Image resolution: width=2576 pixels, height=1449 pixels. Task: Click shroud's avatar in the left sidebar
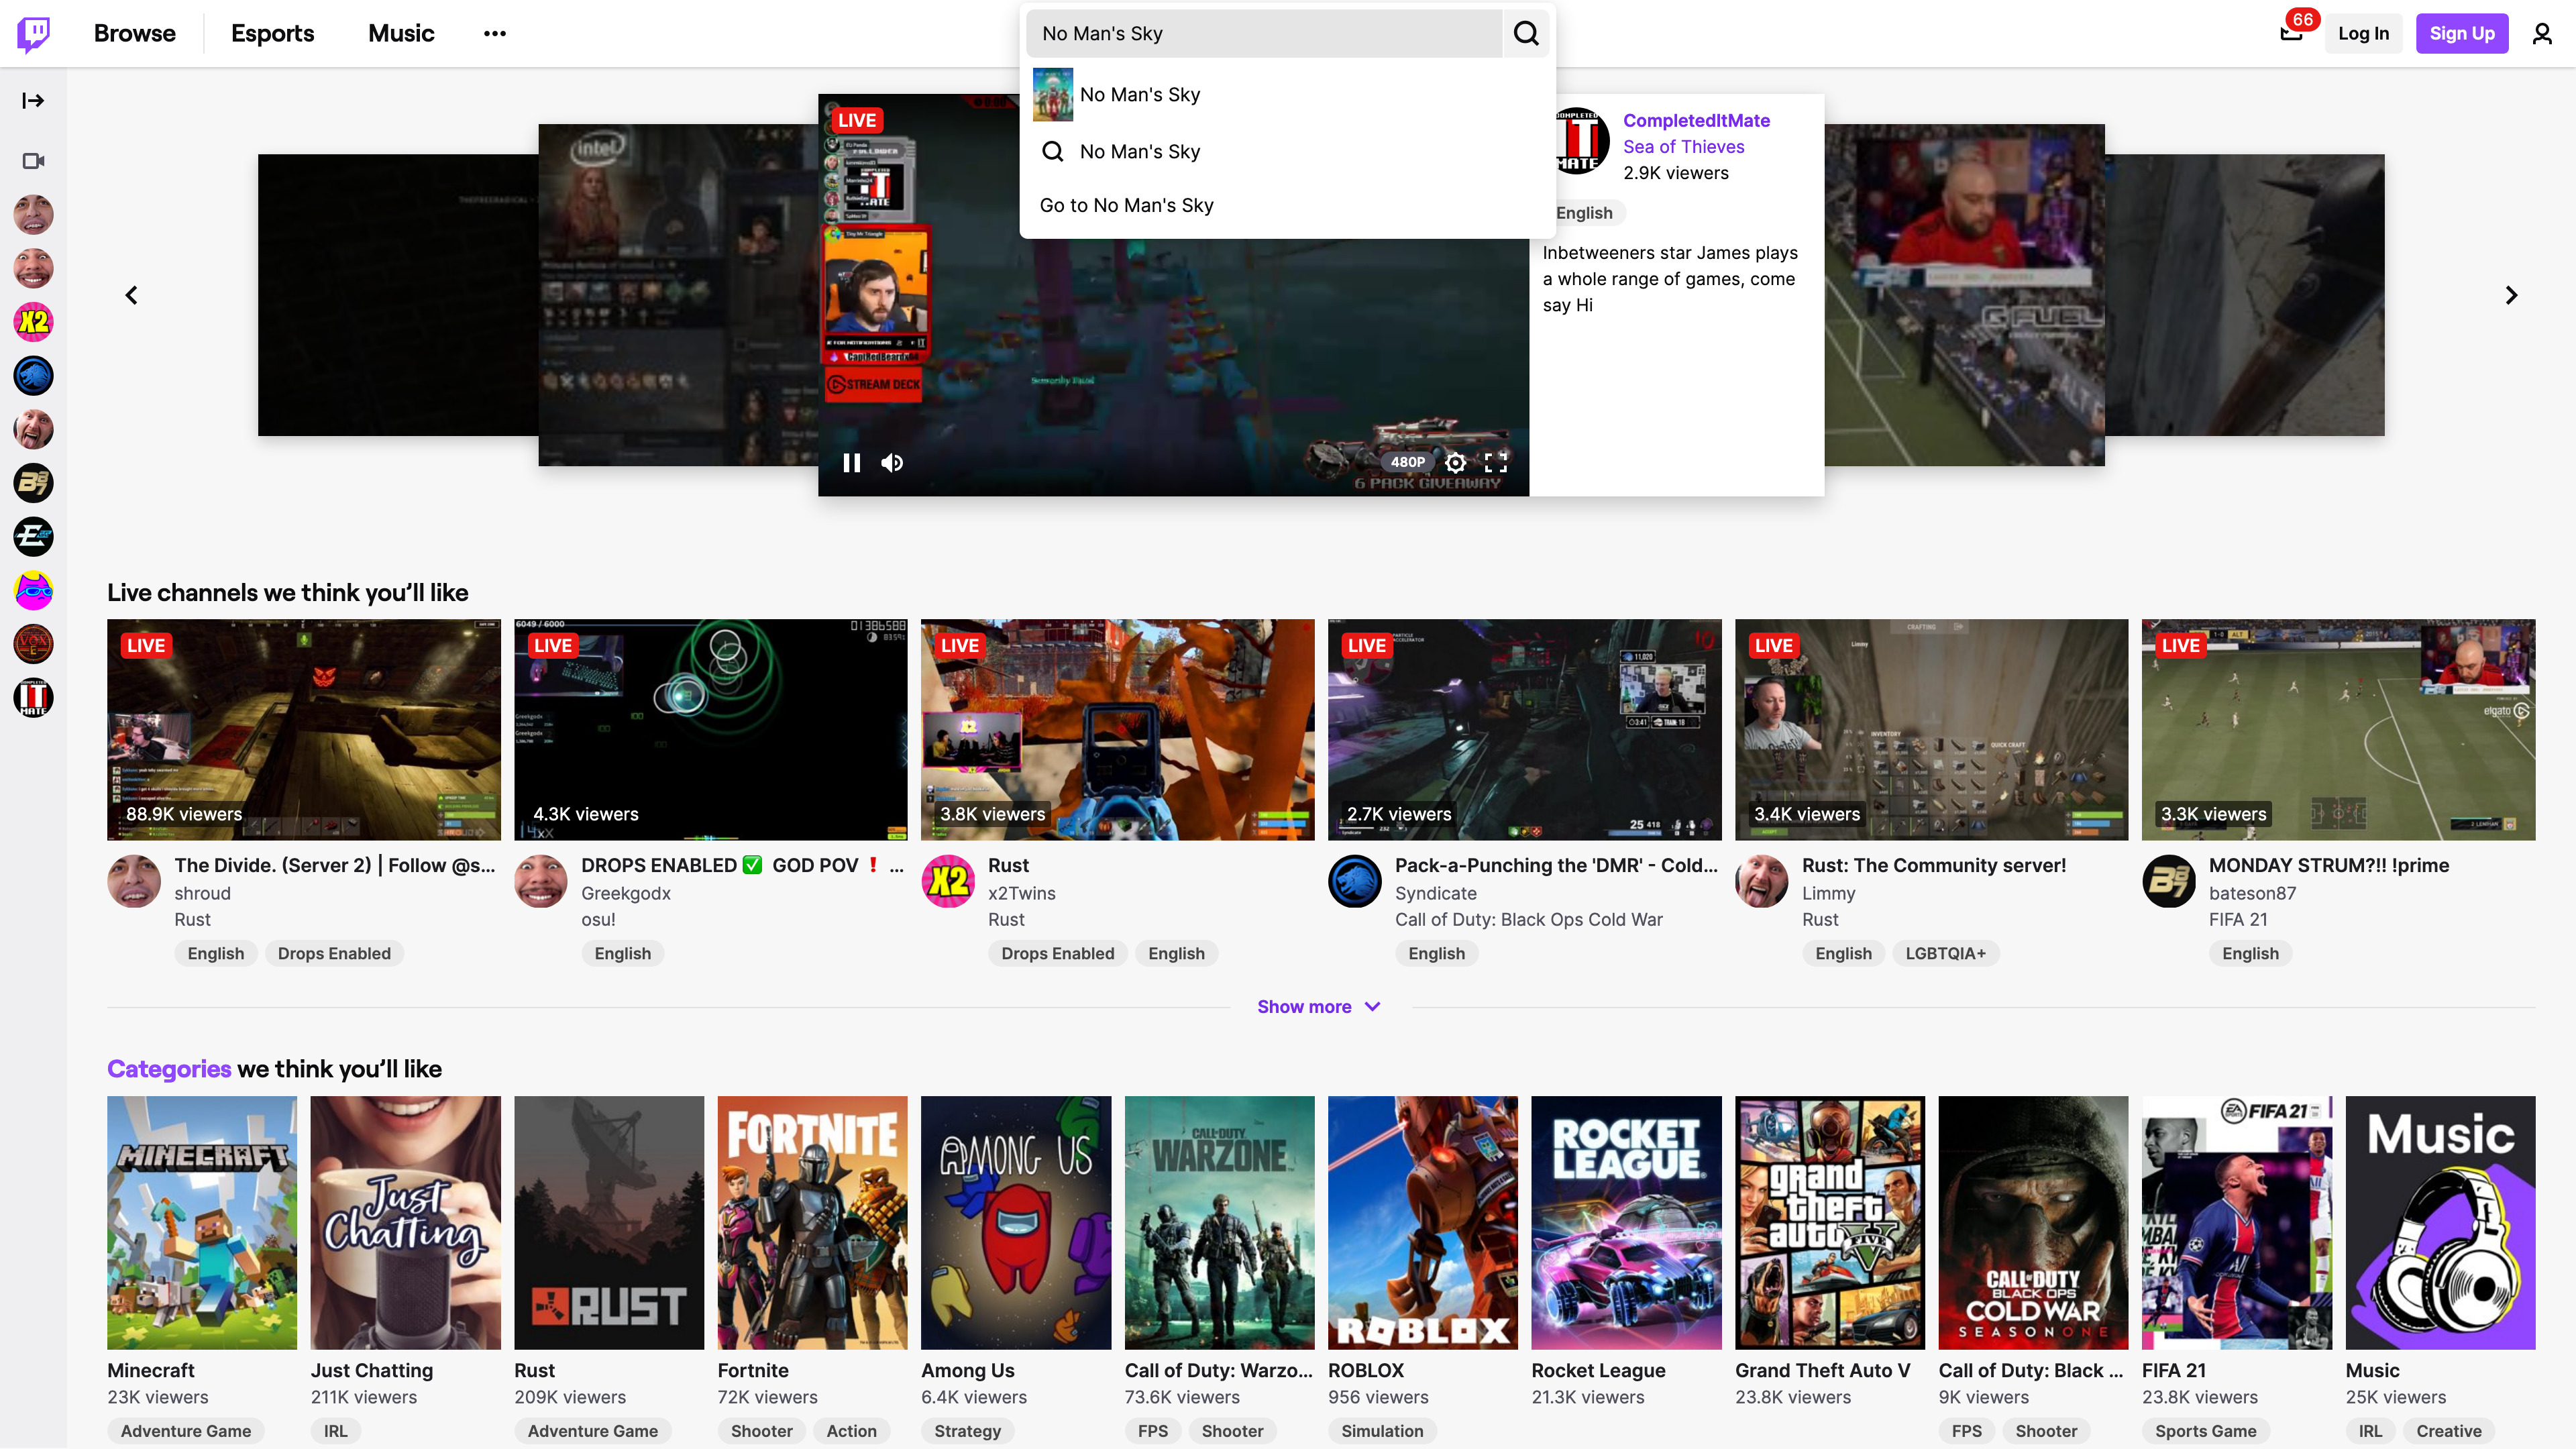click(x=33, y=214)
